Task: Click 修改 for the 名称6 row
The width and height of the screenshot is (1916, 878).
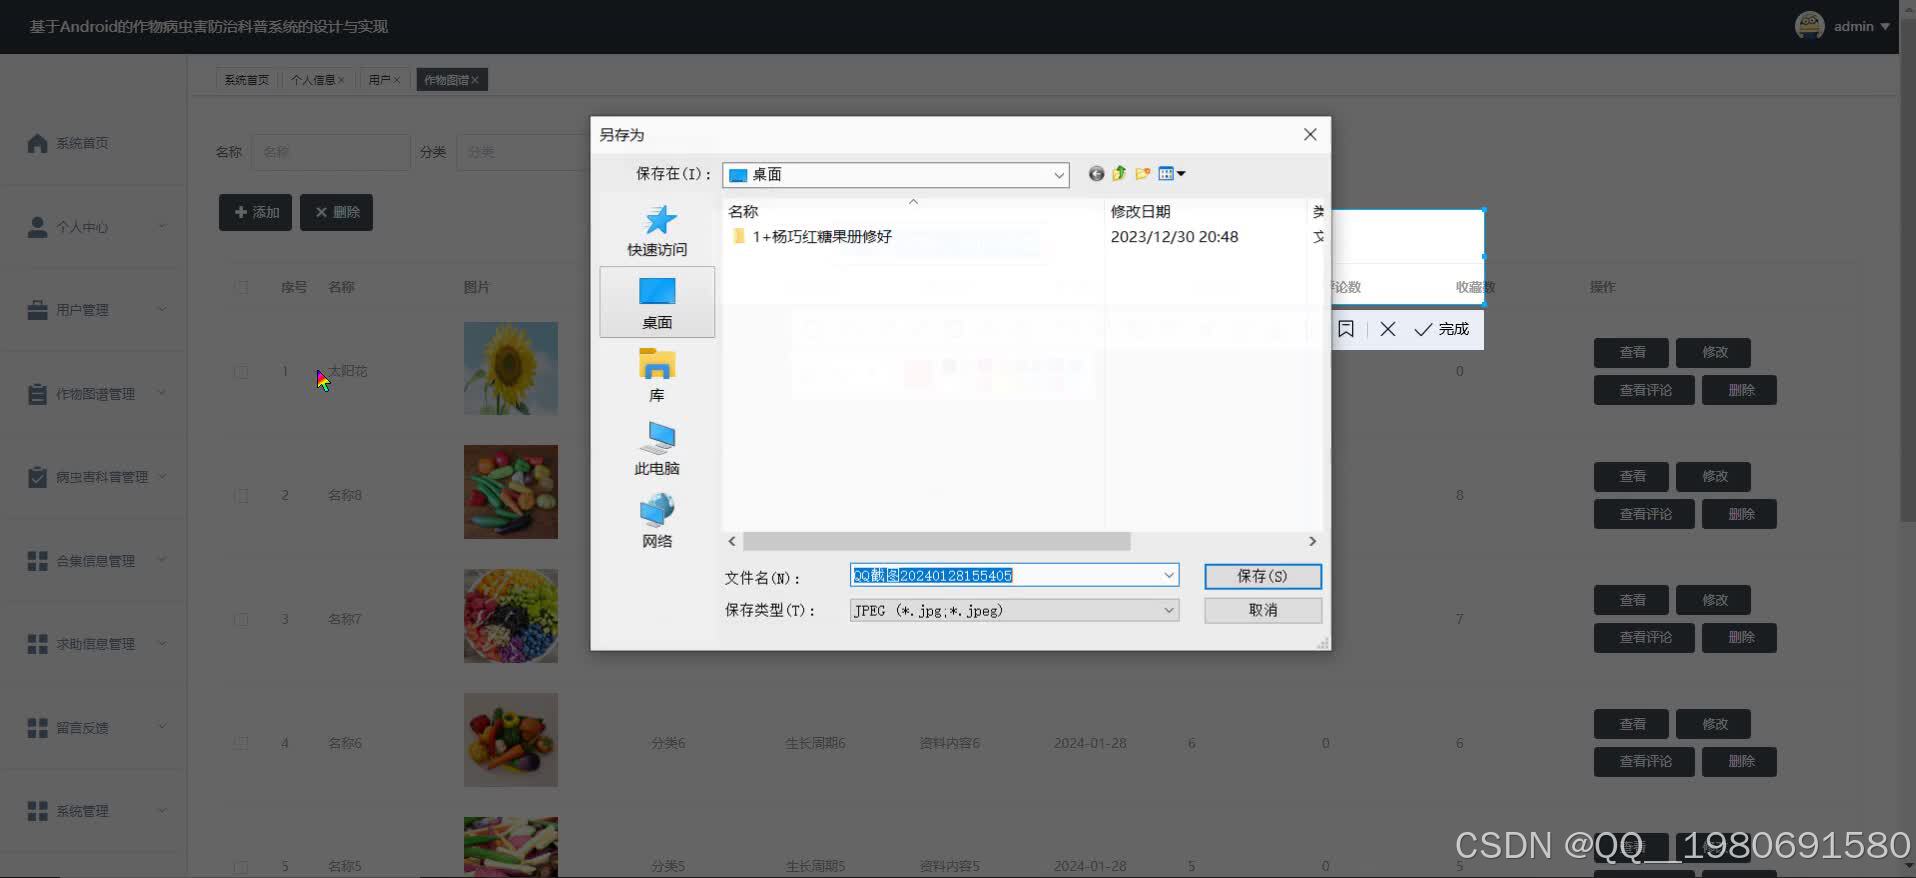Action: tap(1714, 724)
